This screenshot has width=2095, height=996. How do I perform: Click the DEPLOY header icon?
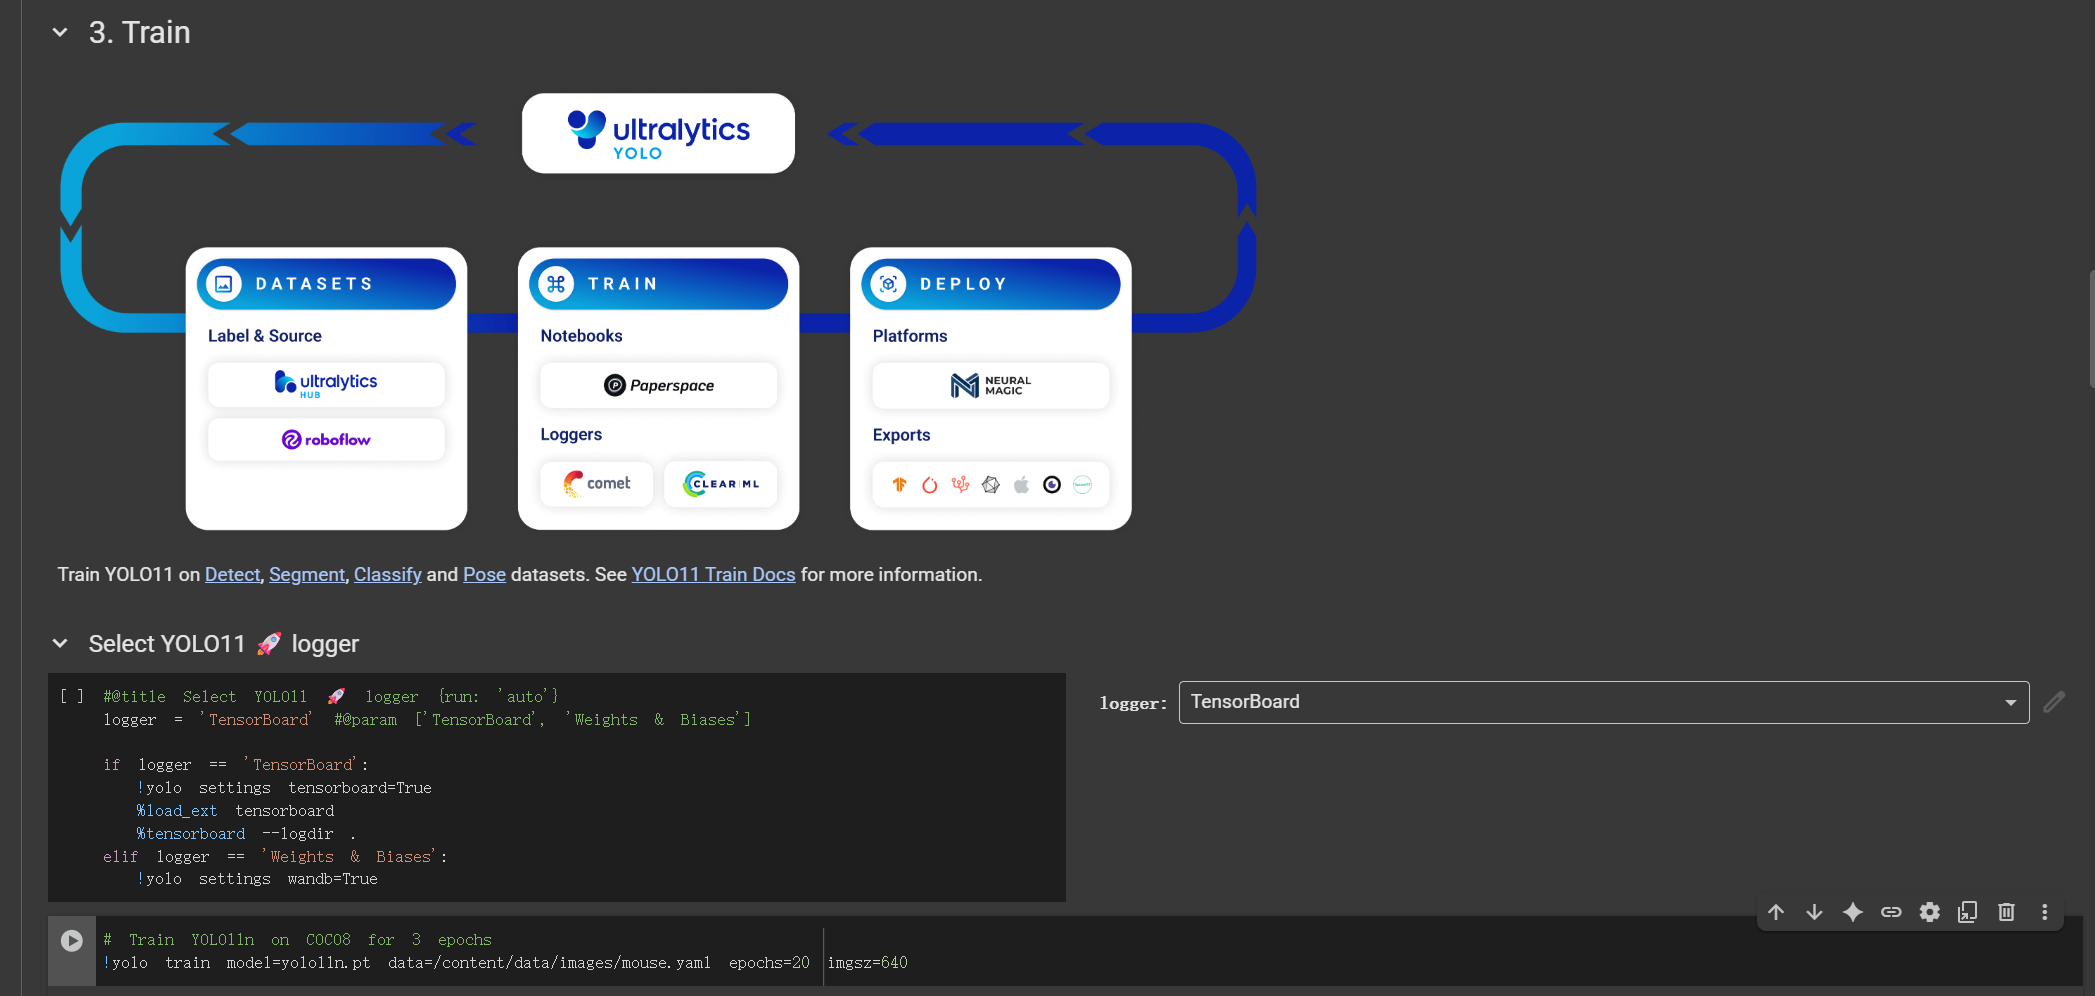click(888, 284)
